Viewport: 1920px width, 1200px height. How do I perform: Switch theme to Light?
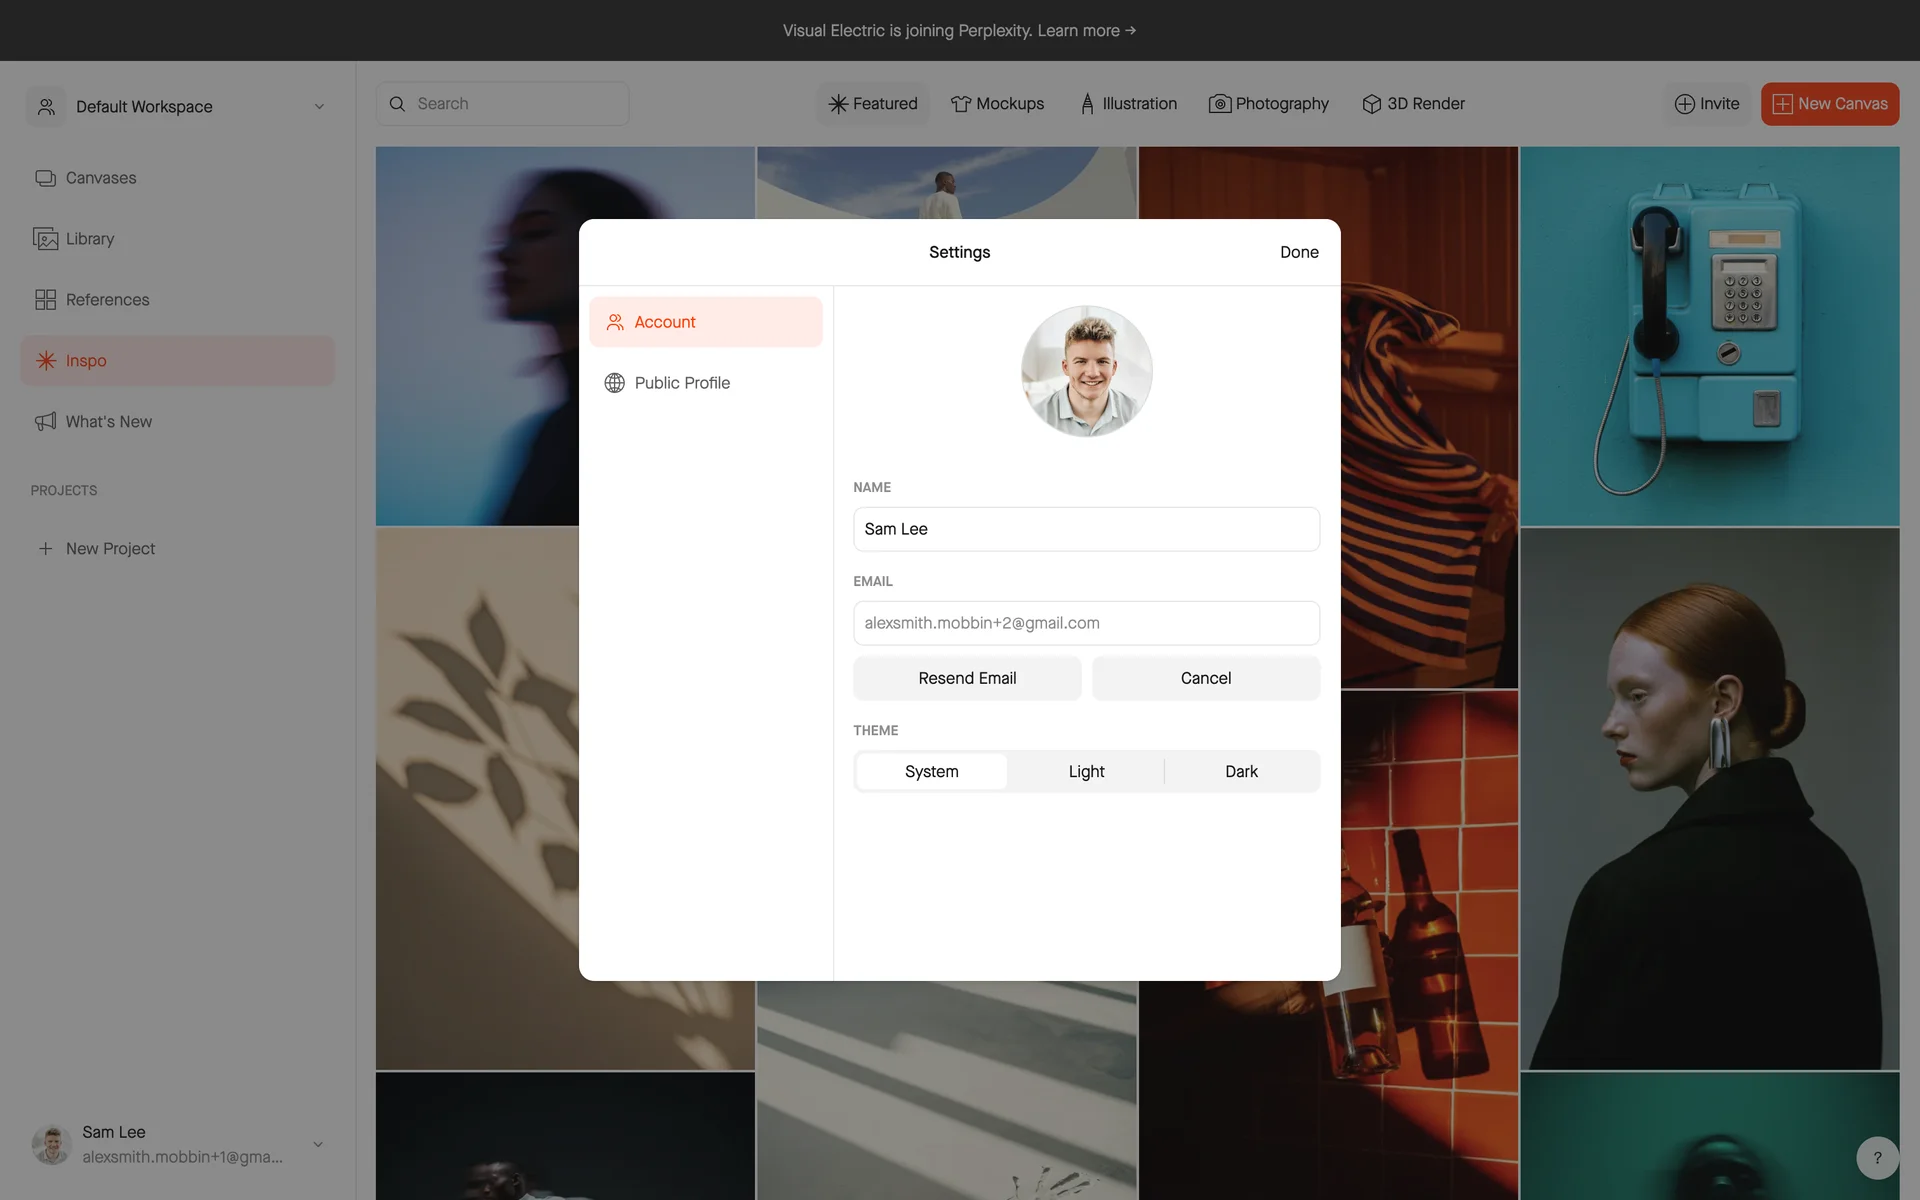[1086, 772]
